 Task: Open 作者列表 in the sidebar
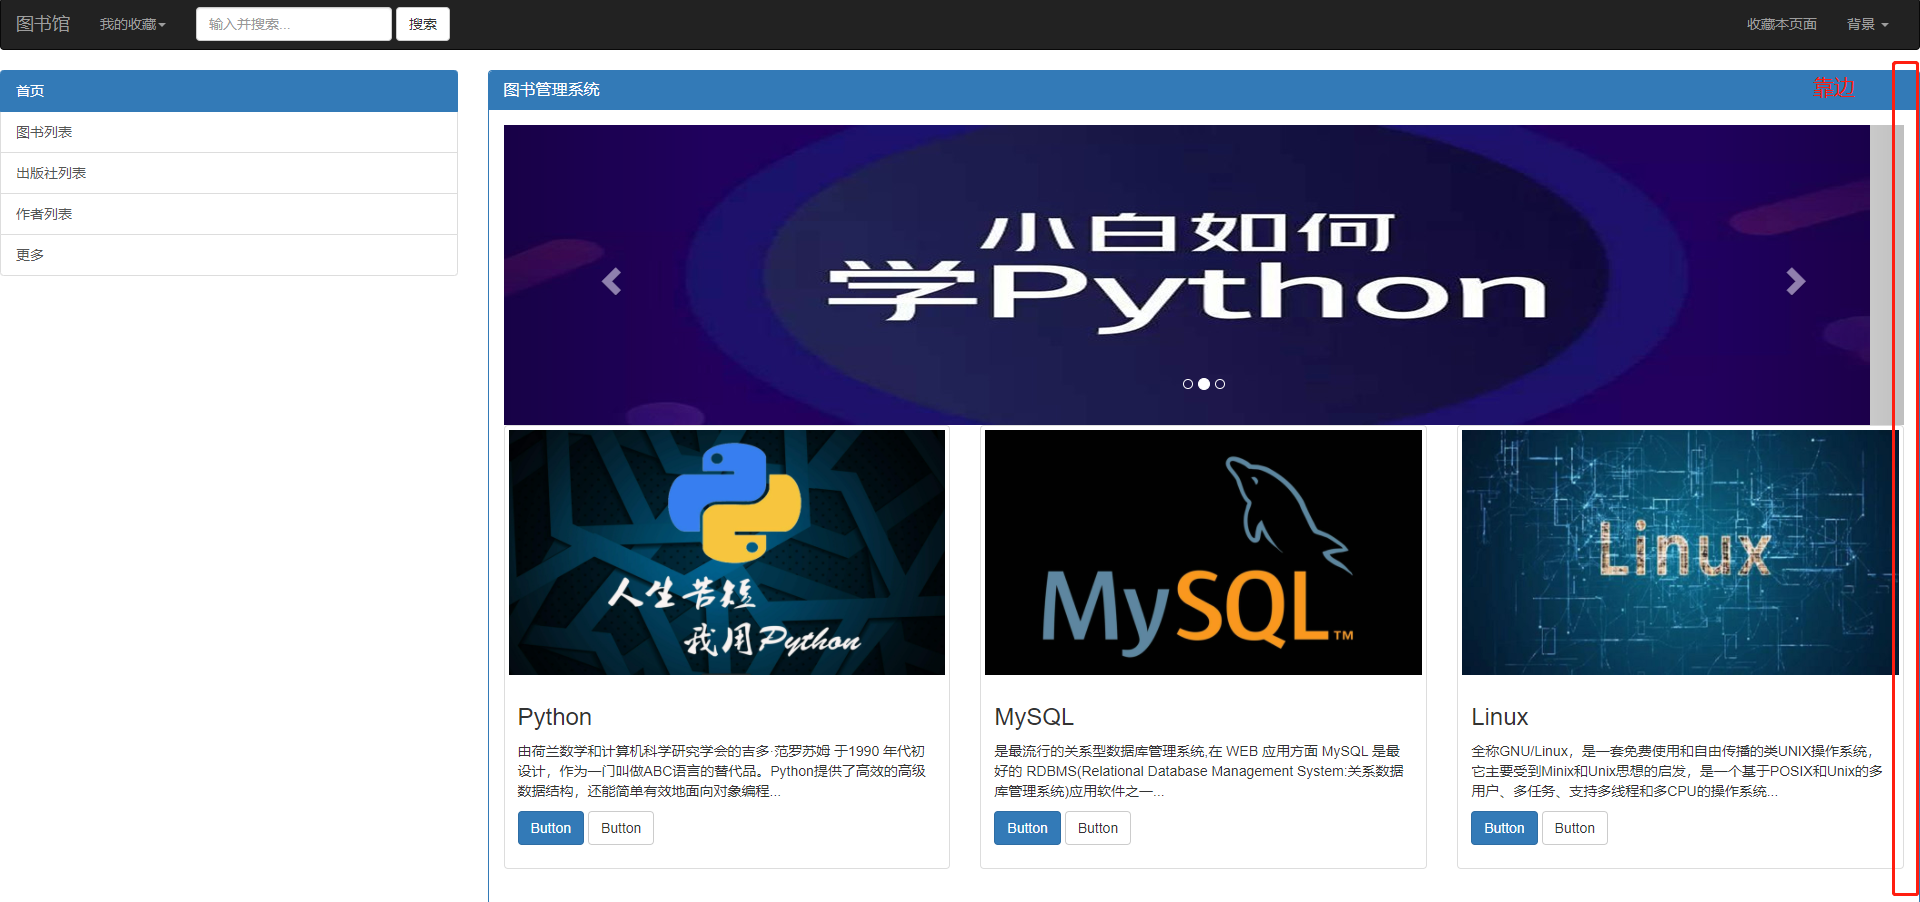pyautogui.click(x=229, y=214)
